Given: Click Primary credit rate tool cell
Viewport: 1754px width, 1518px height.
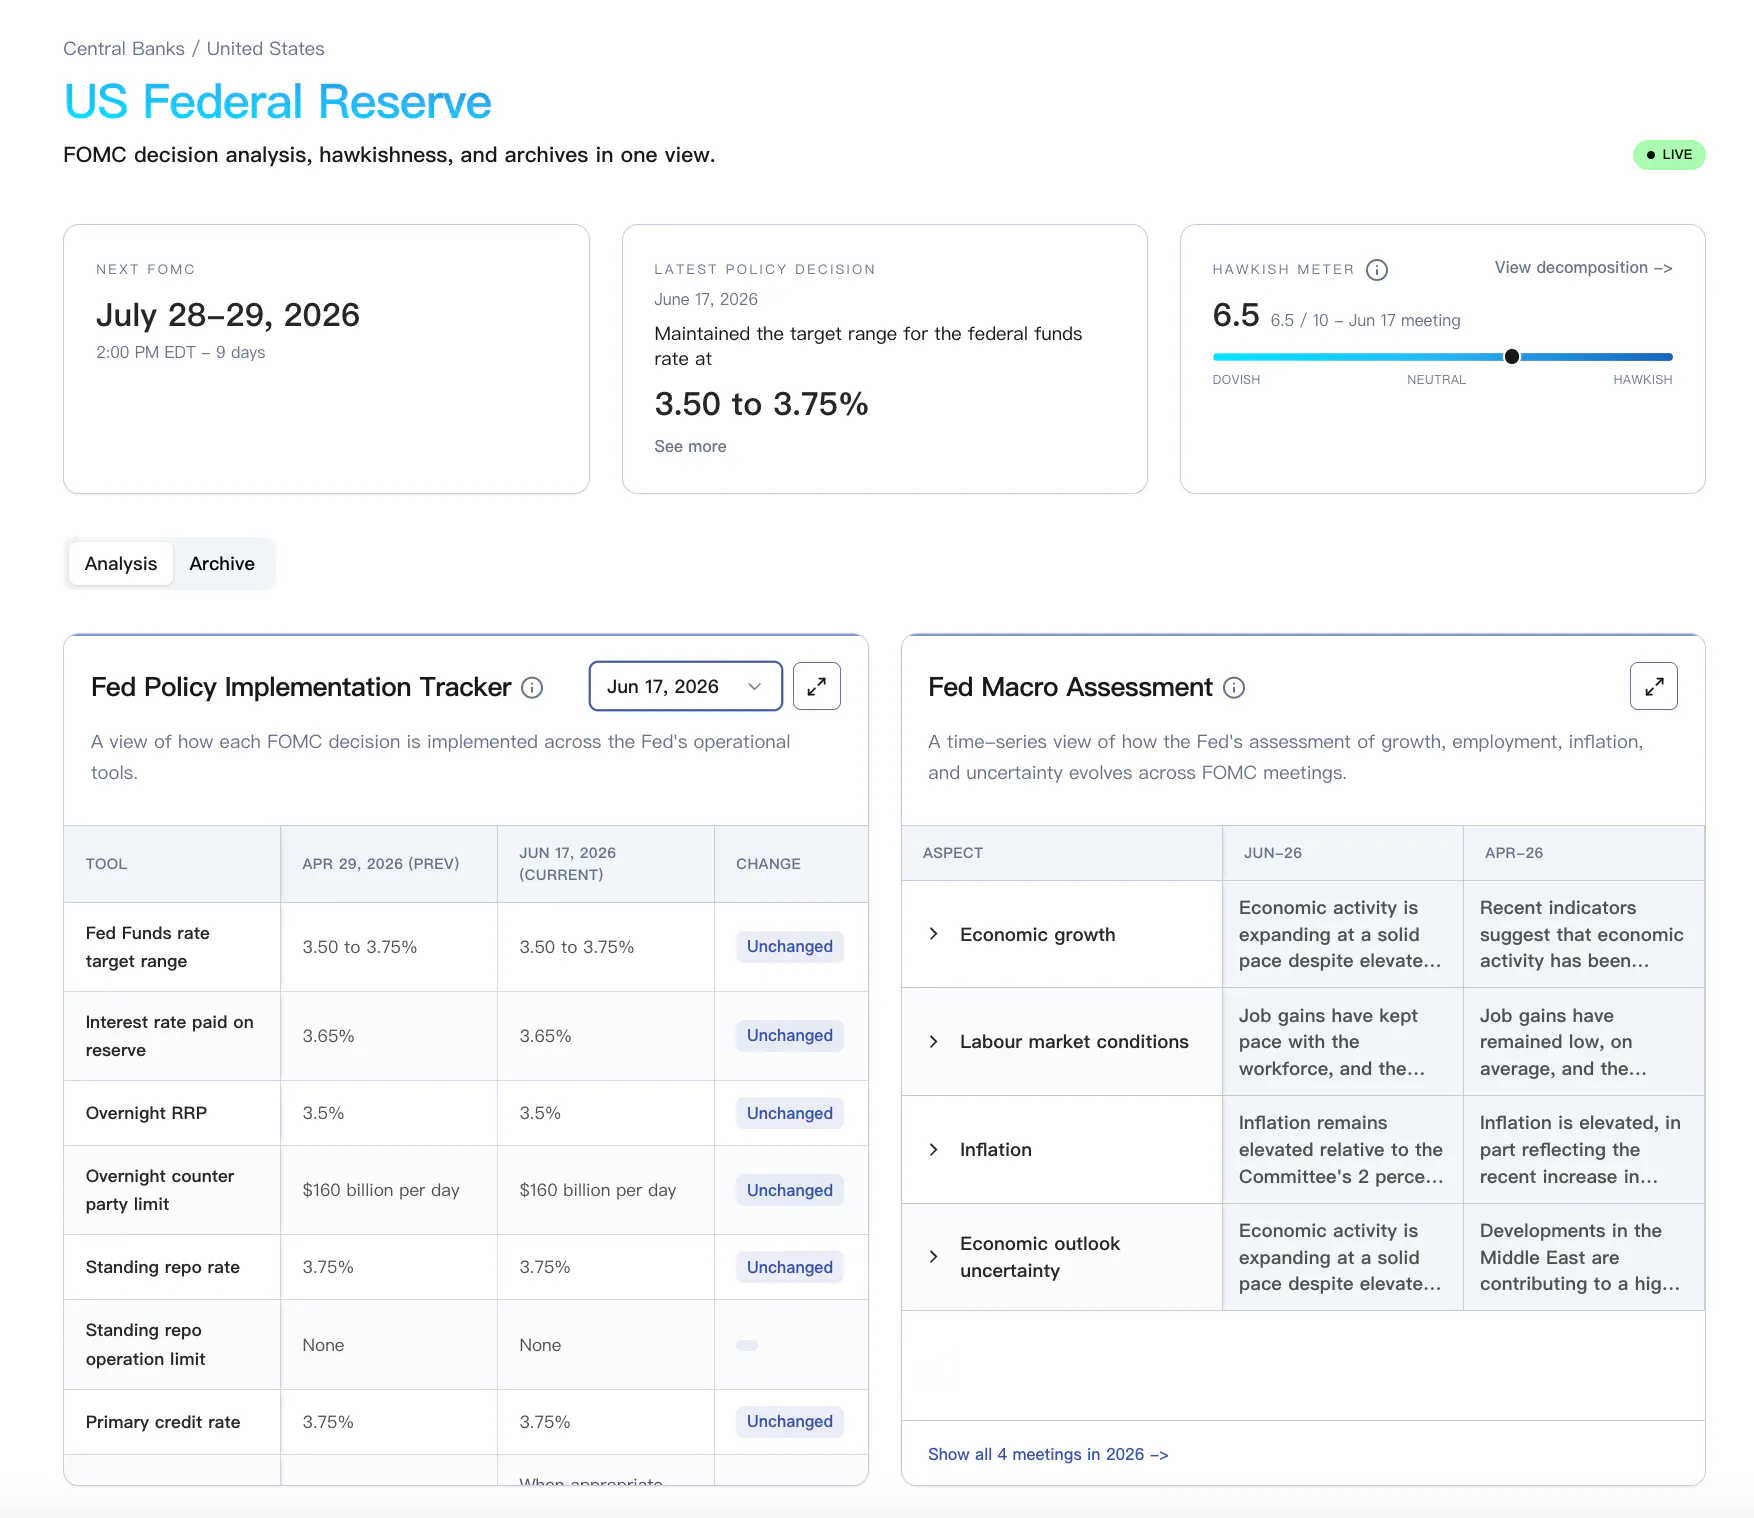Looking at the screenshot, I should (172, 1422).
